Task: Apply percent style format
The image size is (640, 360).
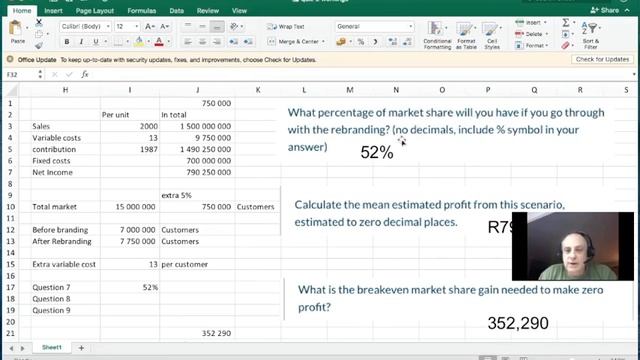Action: [361, 42]
